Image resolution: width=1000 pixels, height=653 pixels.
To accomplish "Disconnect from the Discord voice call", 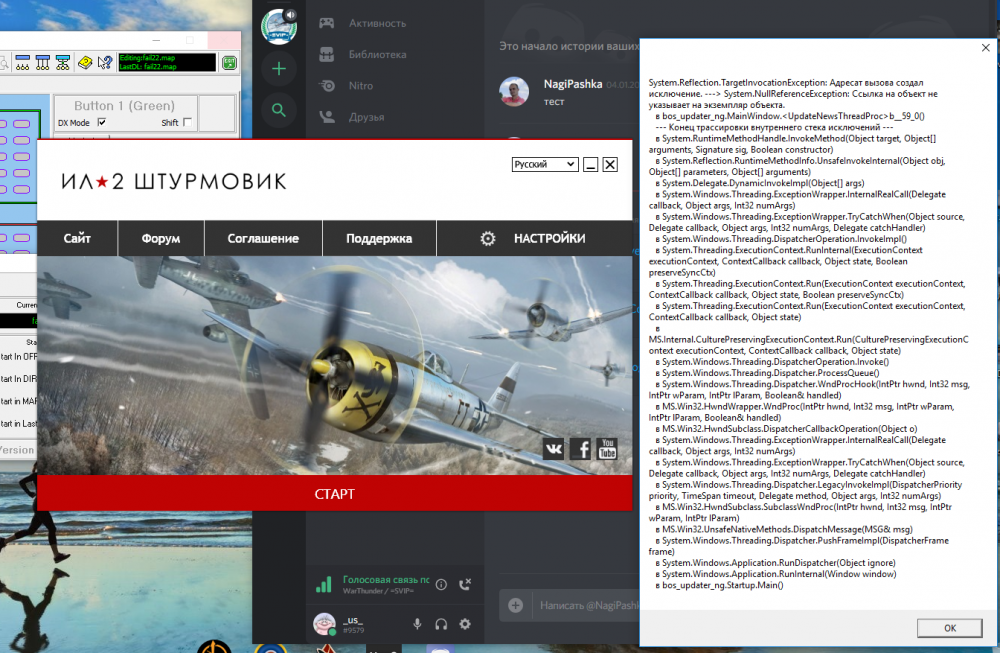I will pyautogui.click(x=466, y=584).
